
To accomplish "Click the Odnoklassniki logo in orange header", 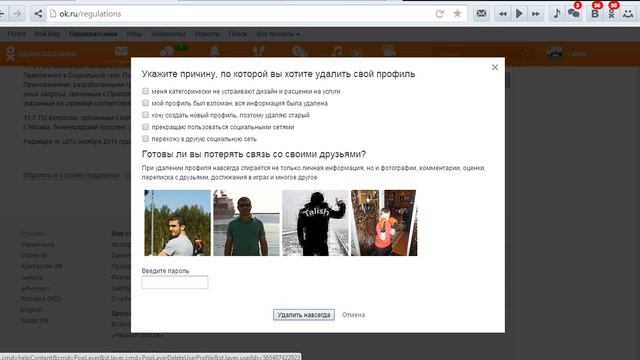I will pyautogui.click(x=41, y=53).
